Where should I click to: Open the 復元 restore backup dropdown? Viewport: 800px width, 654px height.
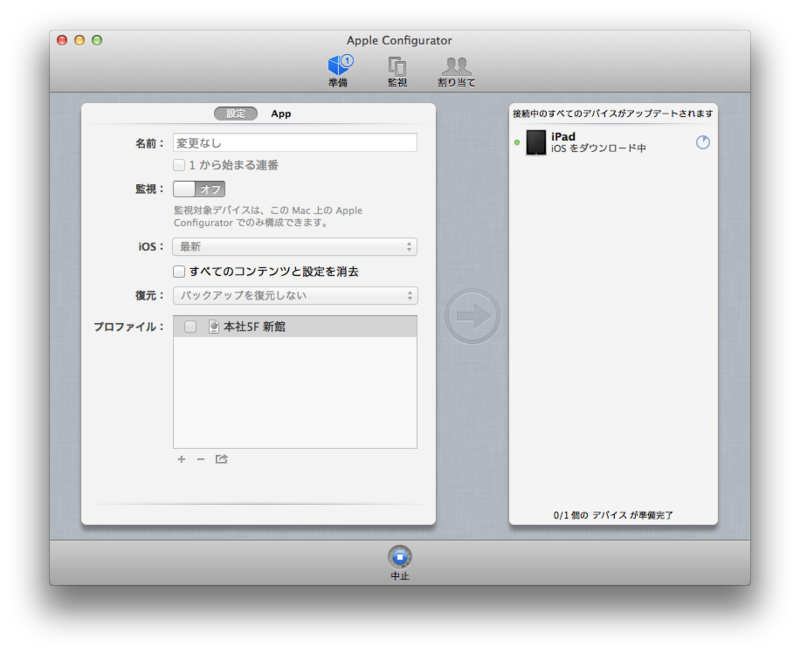click(295, 295)
